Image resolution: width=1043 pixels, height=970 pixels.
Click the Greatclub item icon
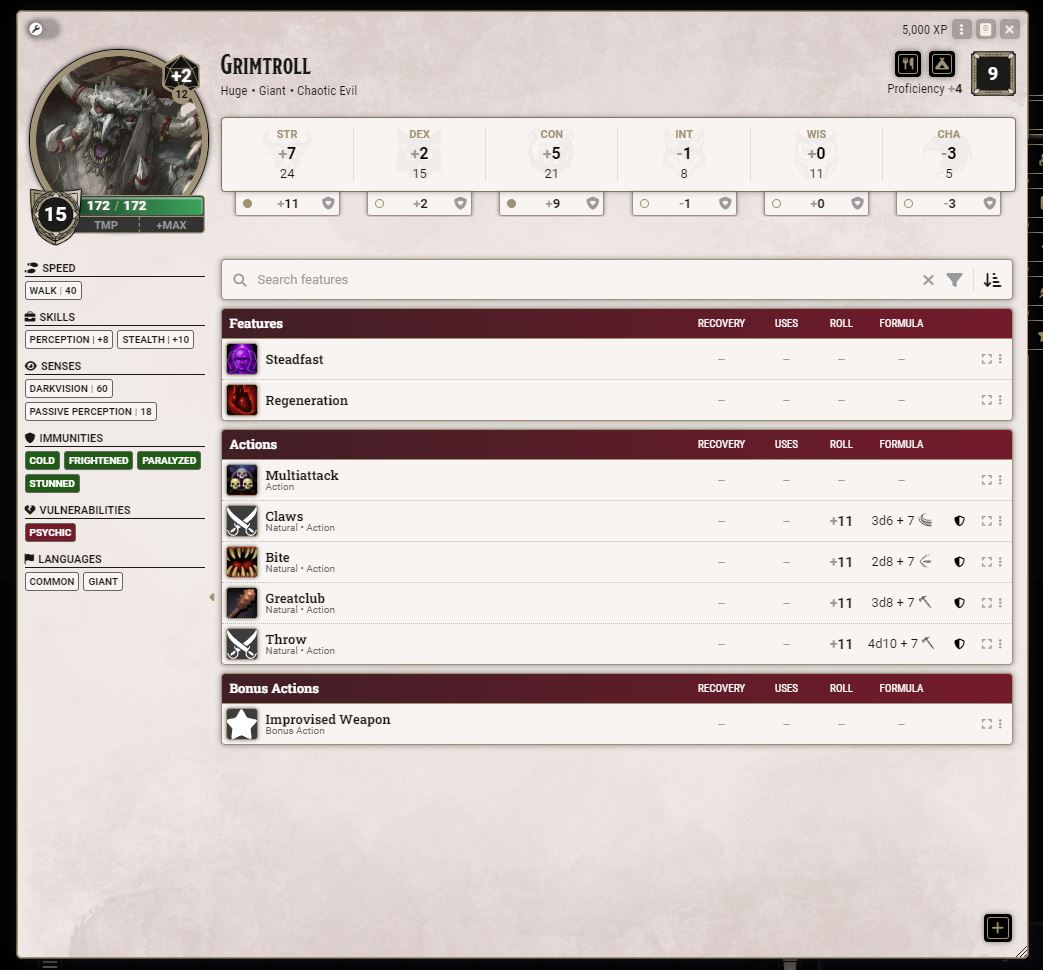[242, 603]
